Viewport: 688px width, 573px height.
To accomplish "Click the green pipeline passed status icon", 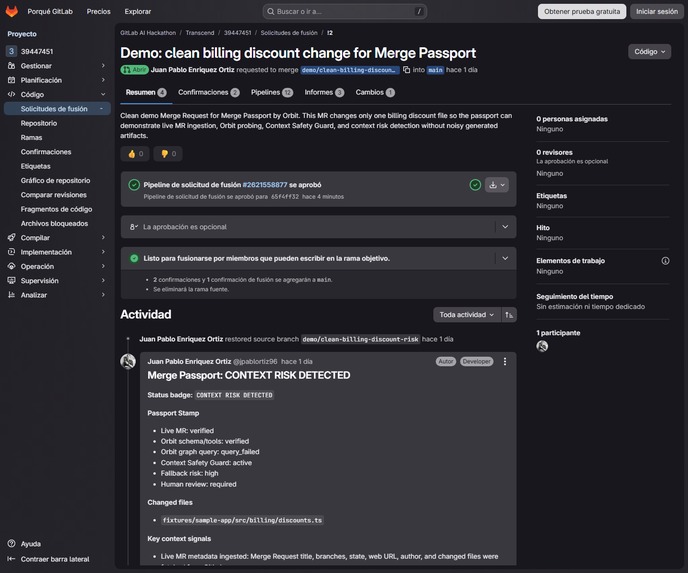I will click(x=134, y=185).
